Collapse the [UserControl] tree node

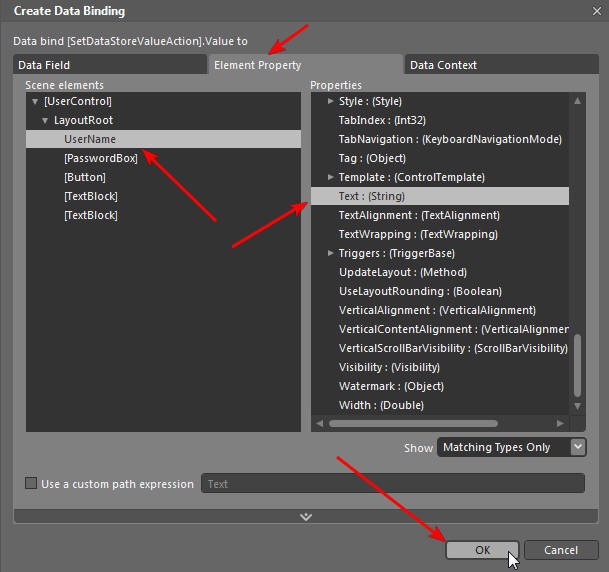pyautogui.click(x=35, y=102)
